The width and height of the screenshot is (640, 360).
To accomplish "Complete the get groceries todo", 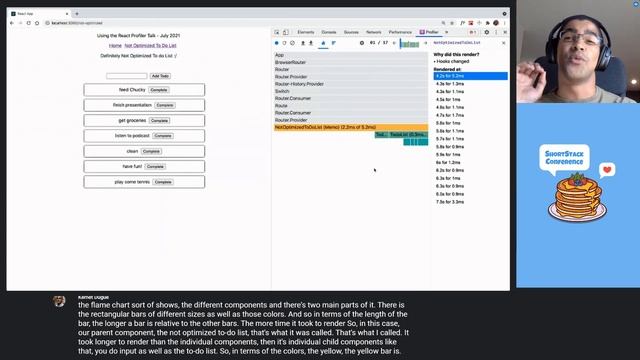I will tap(160, 121).
